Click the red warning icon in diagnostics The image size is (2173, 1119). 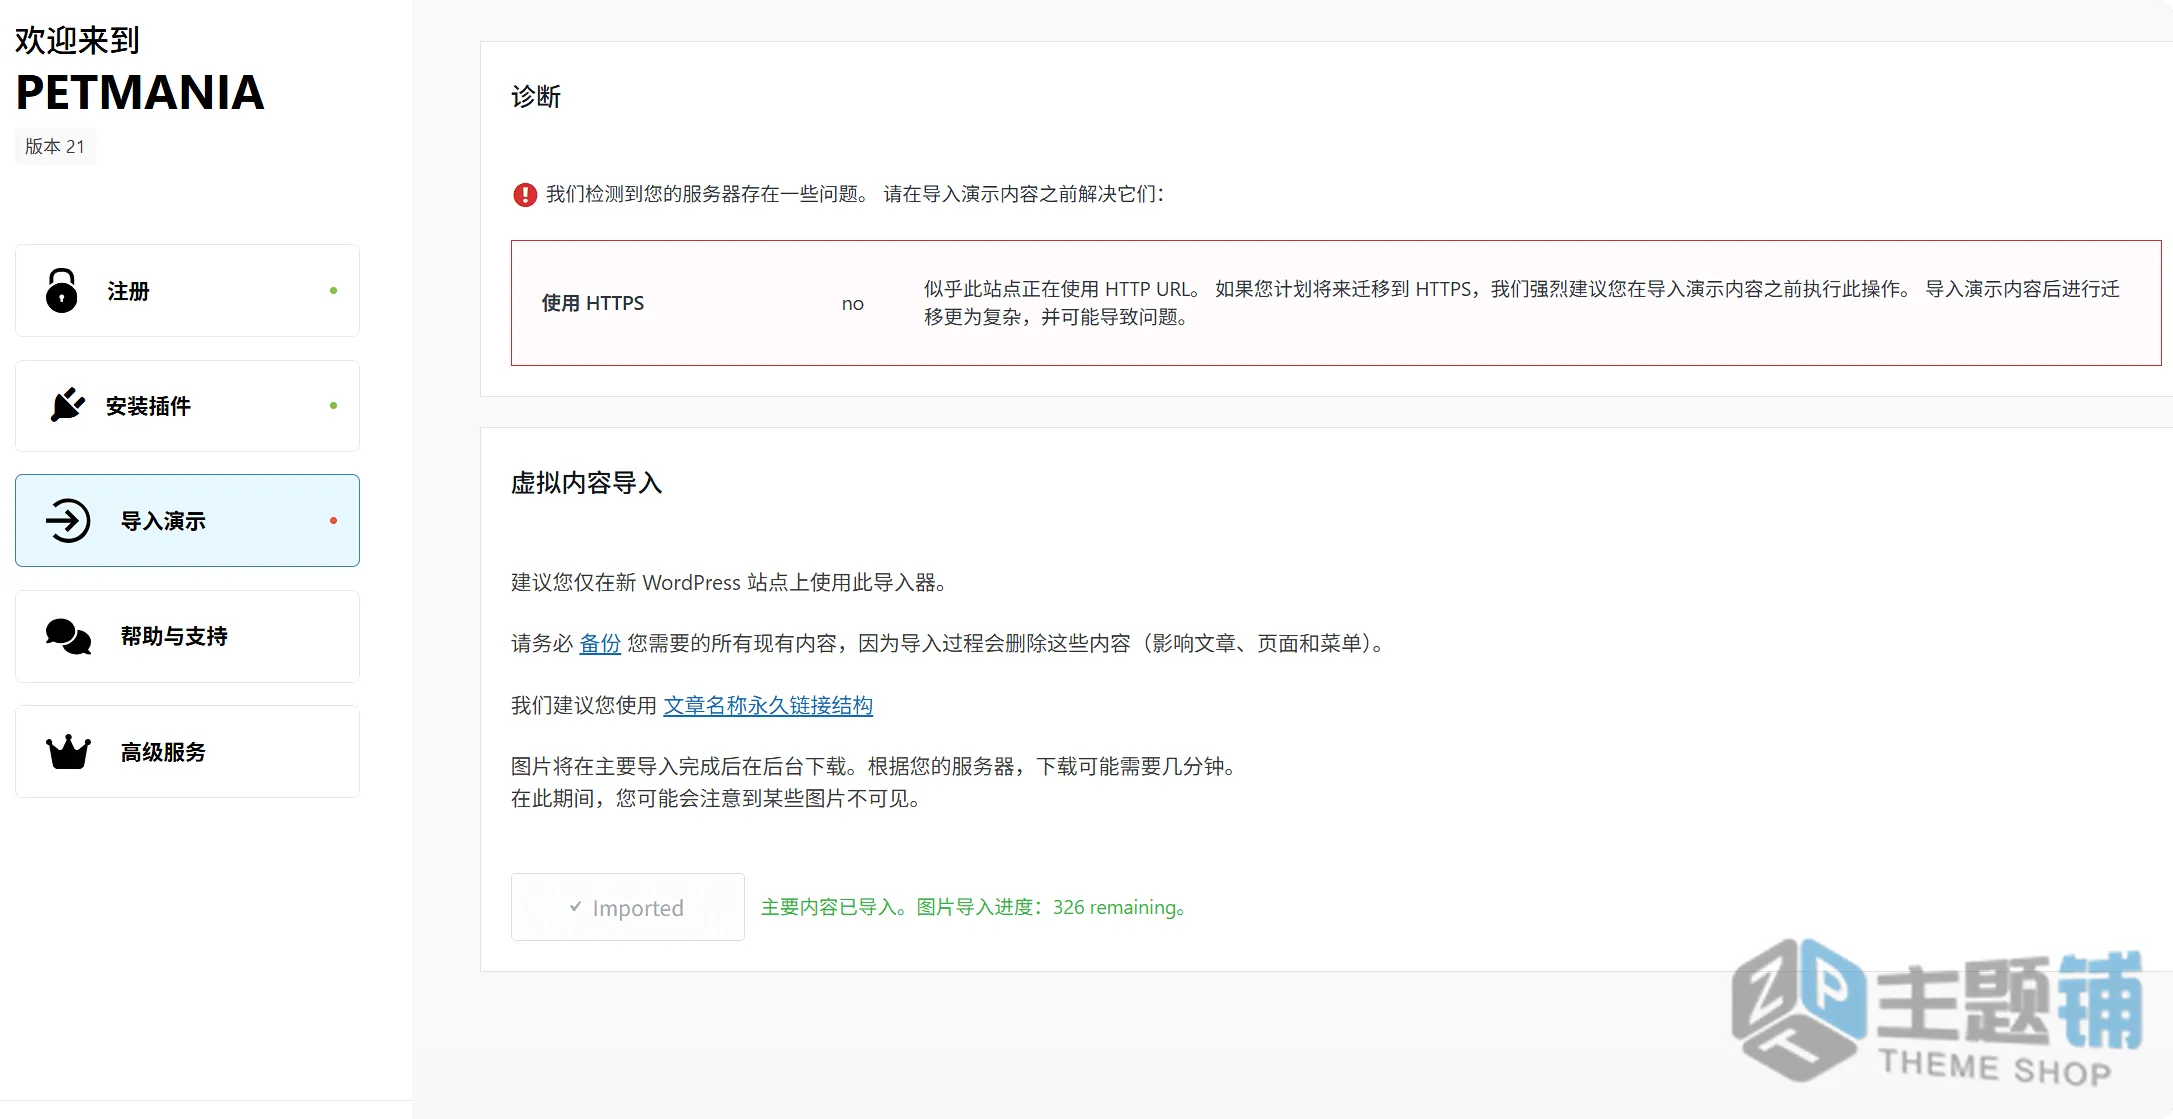point(525,195)
